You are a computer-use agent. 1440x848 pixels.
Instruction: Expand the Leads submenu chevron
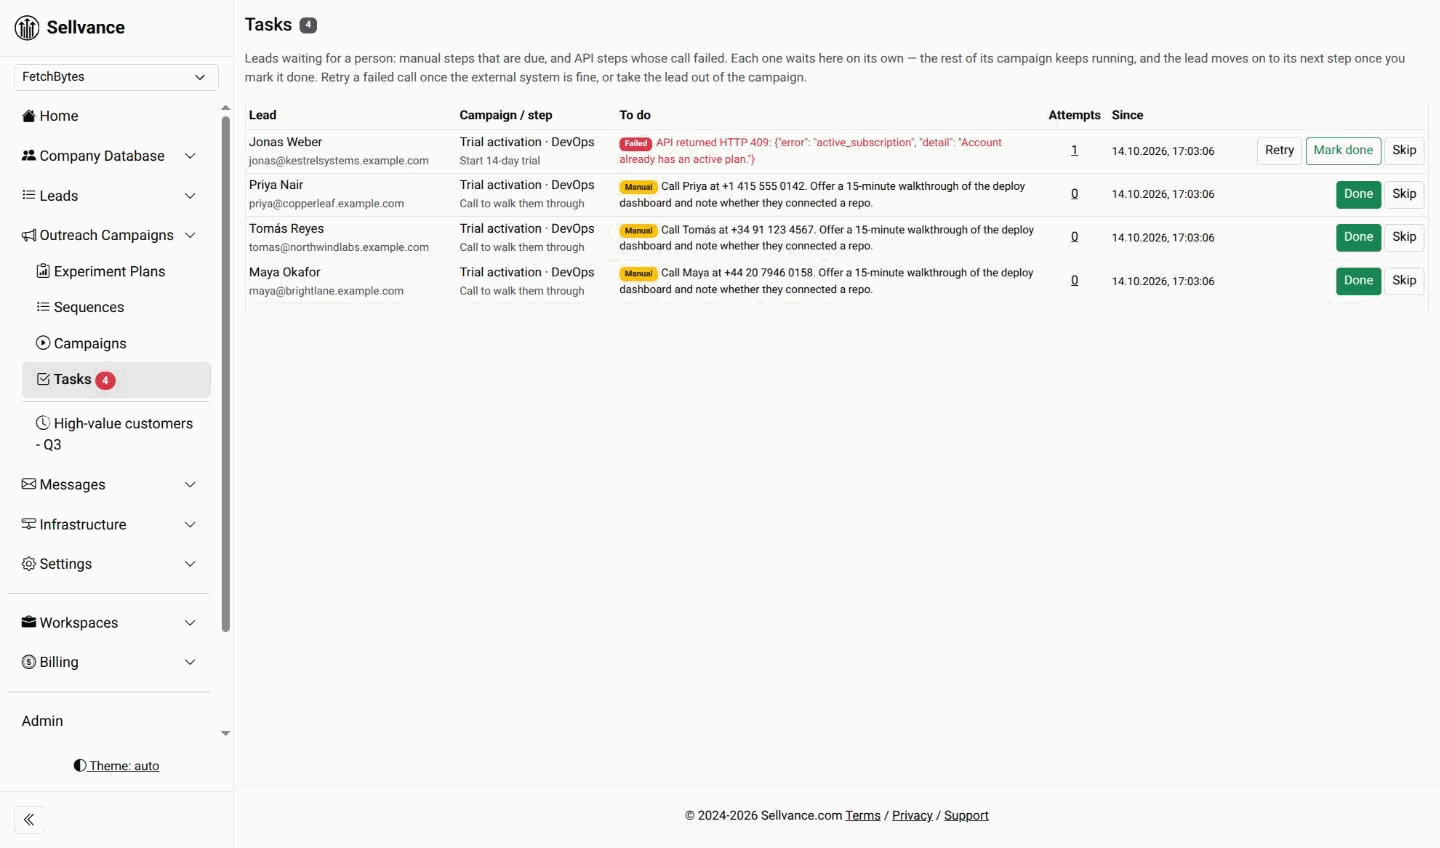190,196
